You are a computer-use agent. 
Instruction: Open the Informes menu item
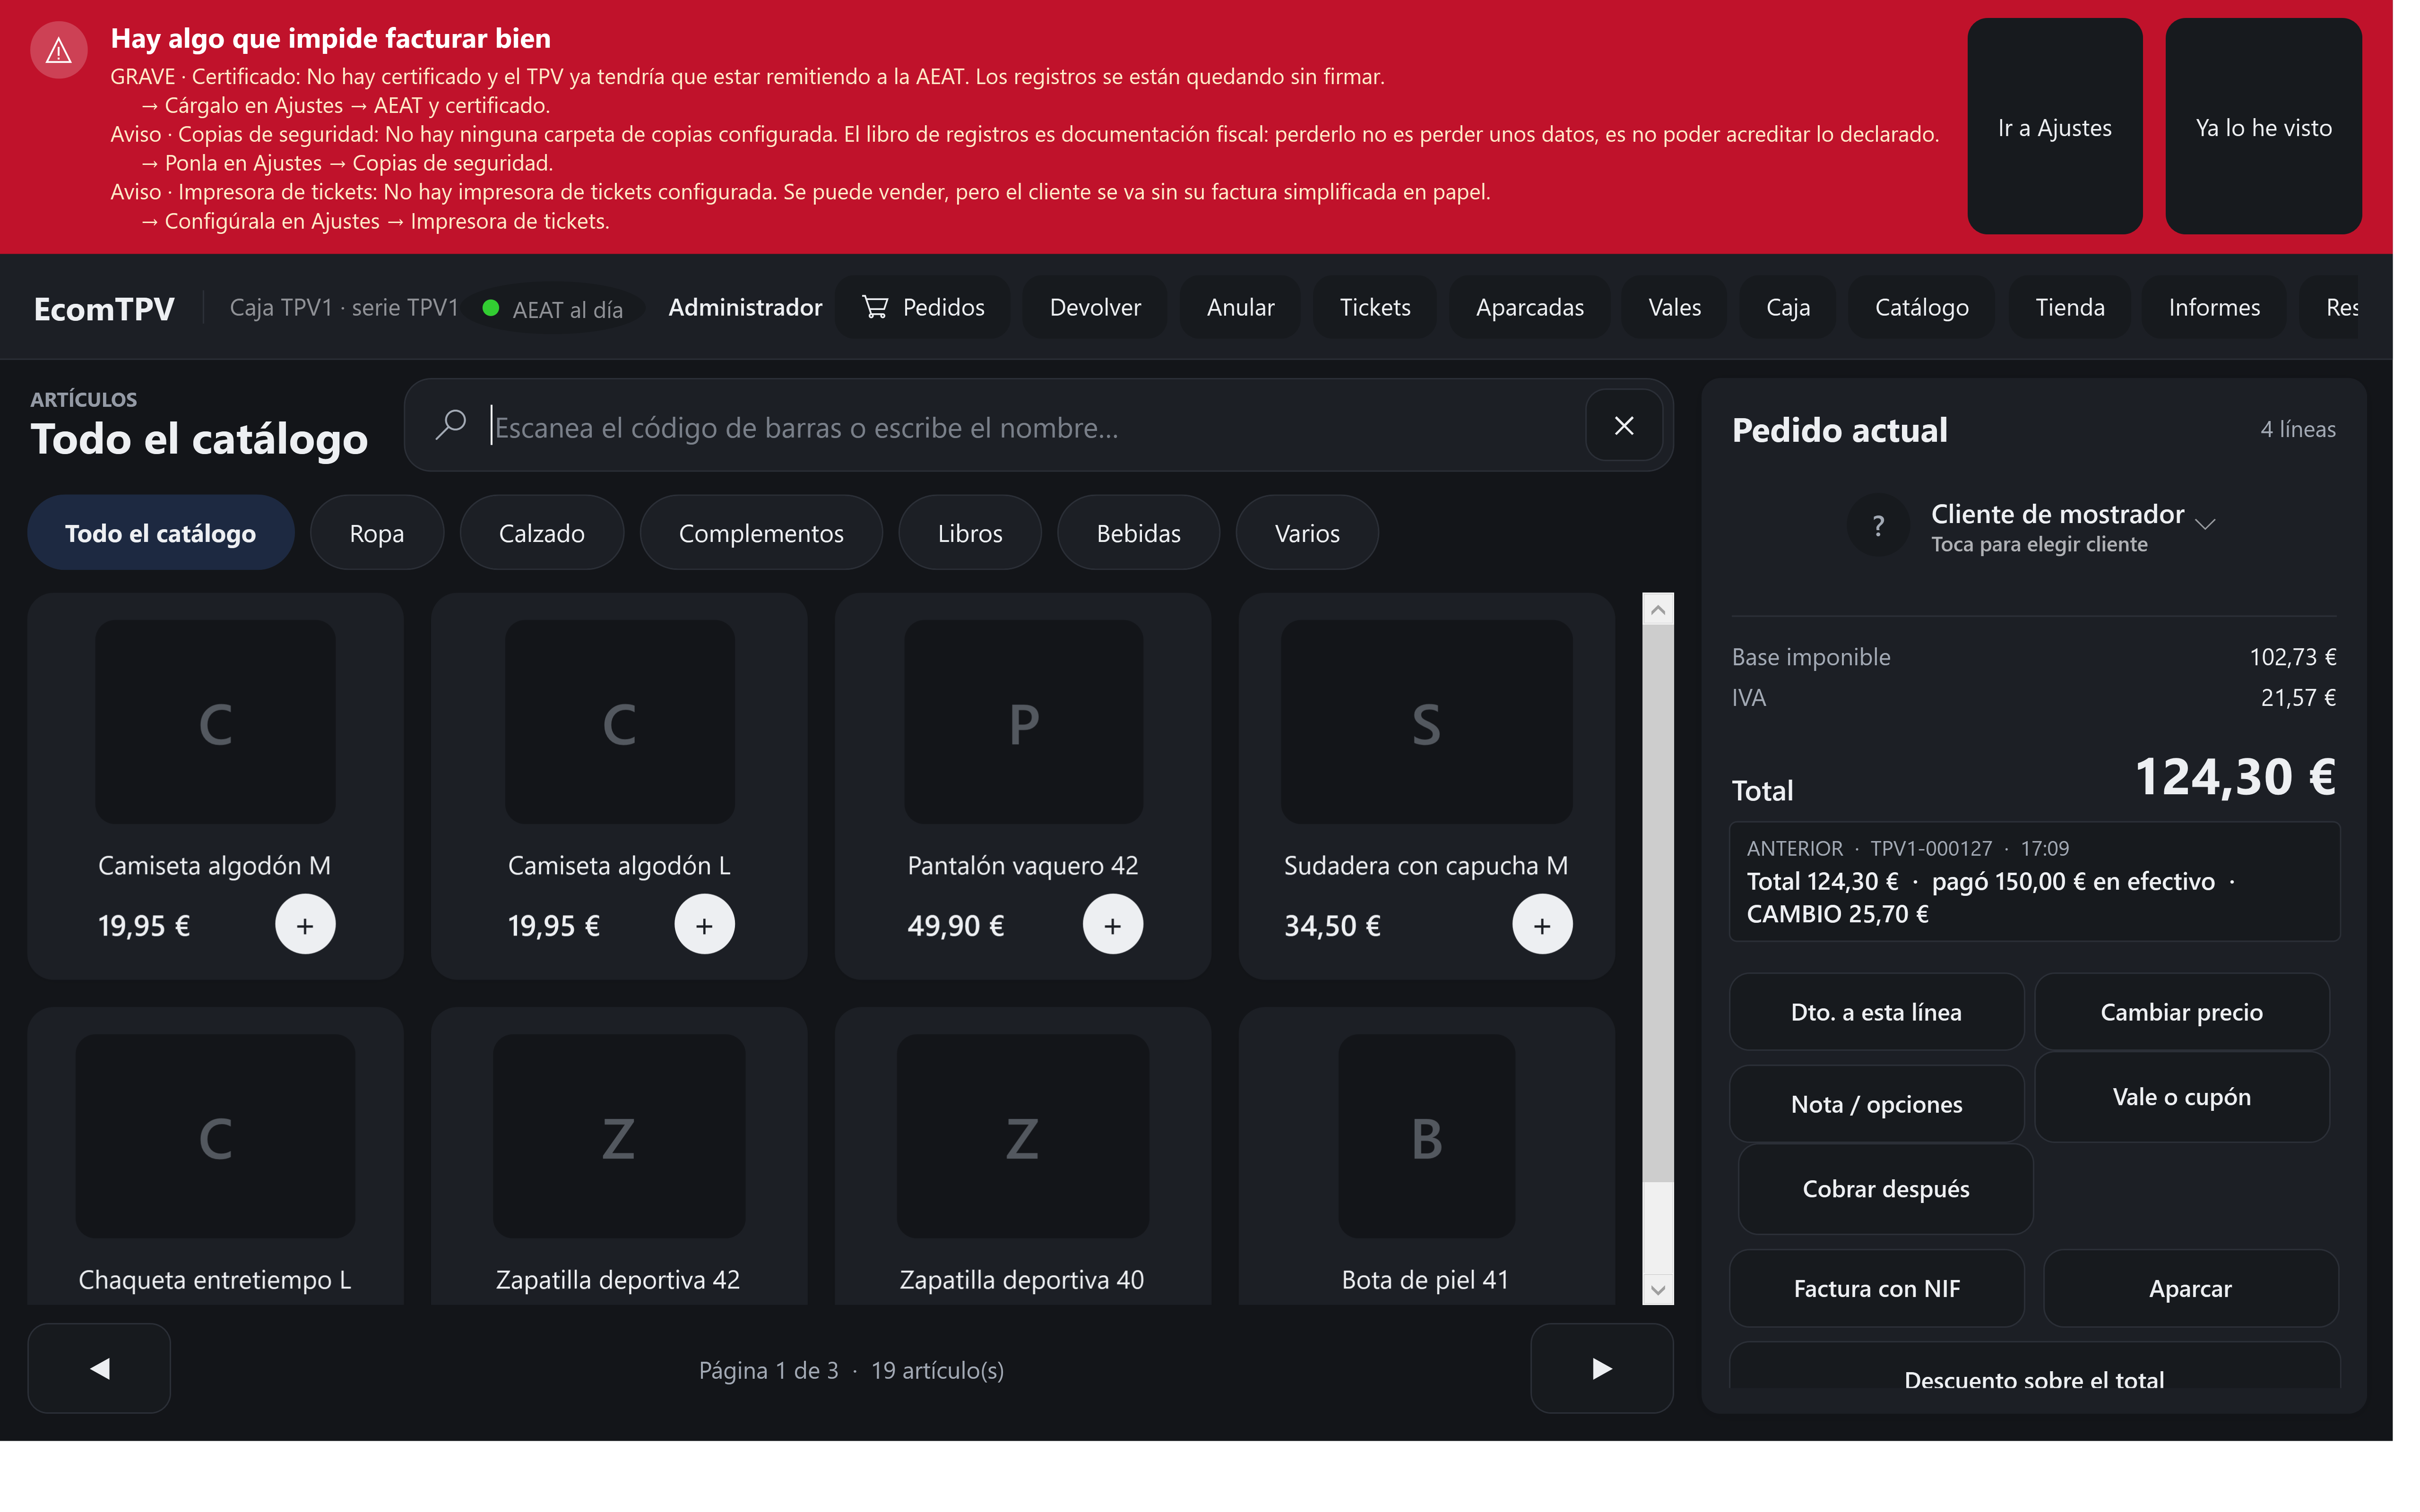point(2213,307)
